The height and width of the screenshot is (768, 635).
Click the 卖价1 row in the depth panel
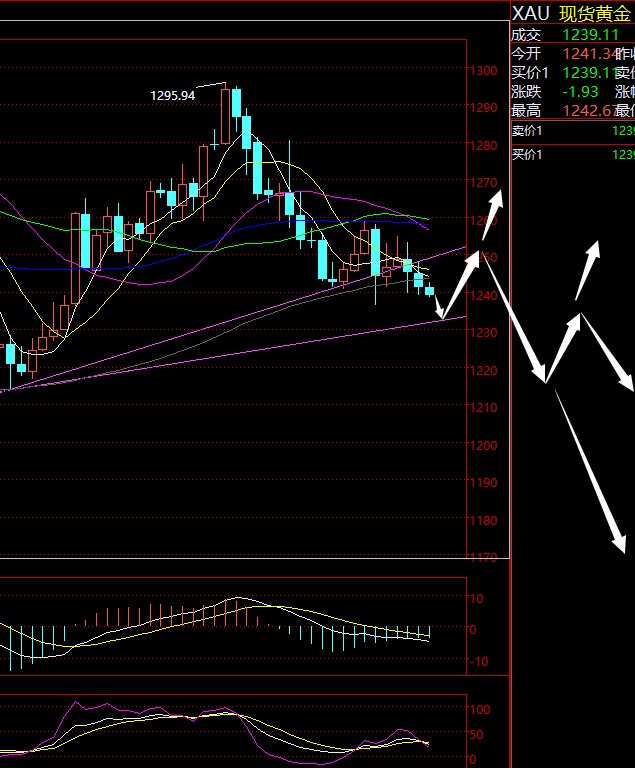[x=573, y=131]
